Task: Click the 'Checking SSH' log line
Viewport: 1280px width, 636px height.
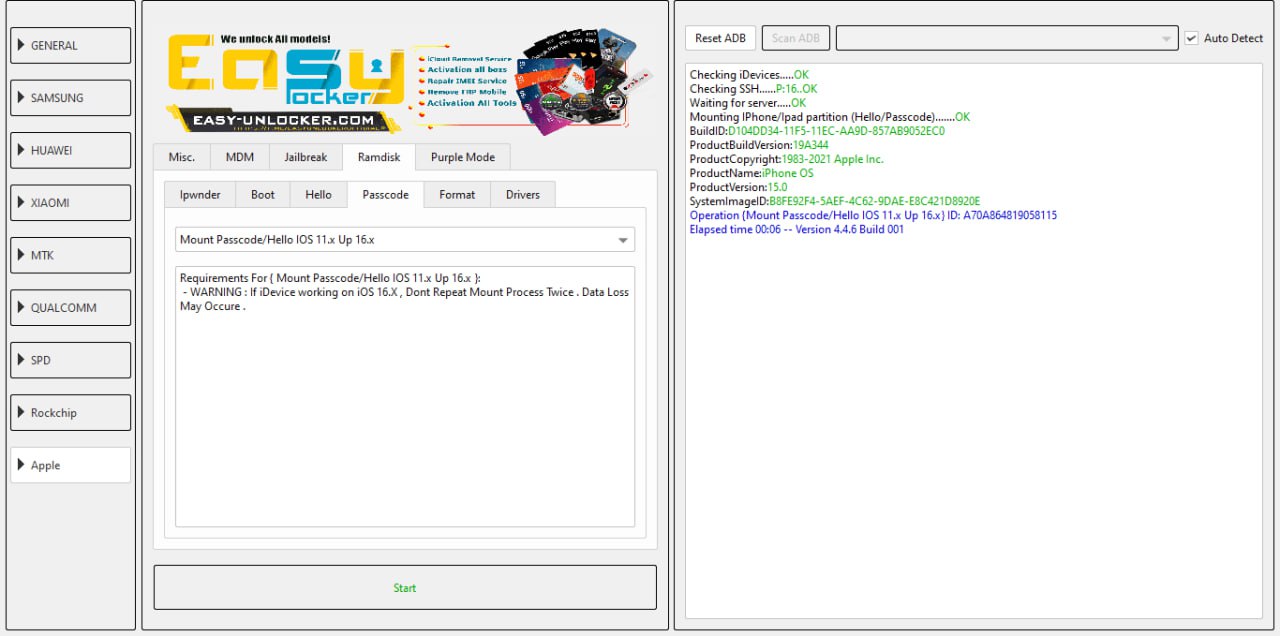Action: (x=754, y=89)
